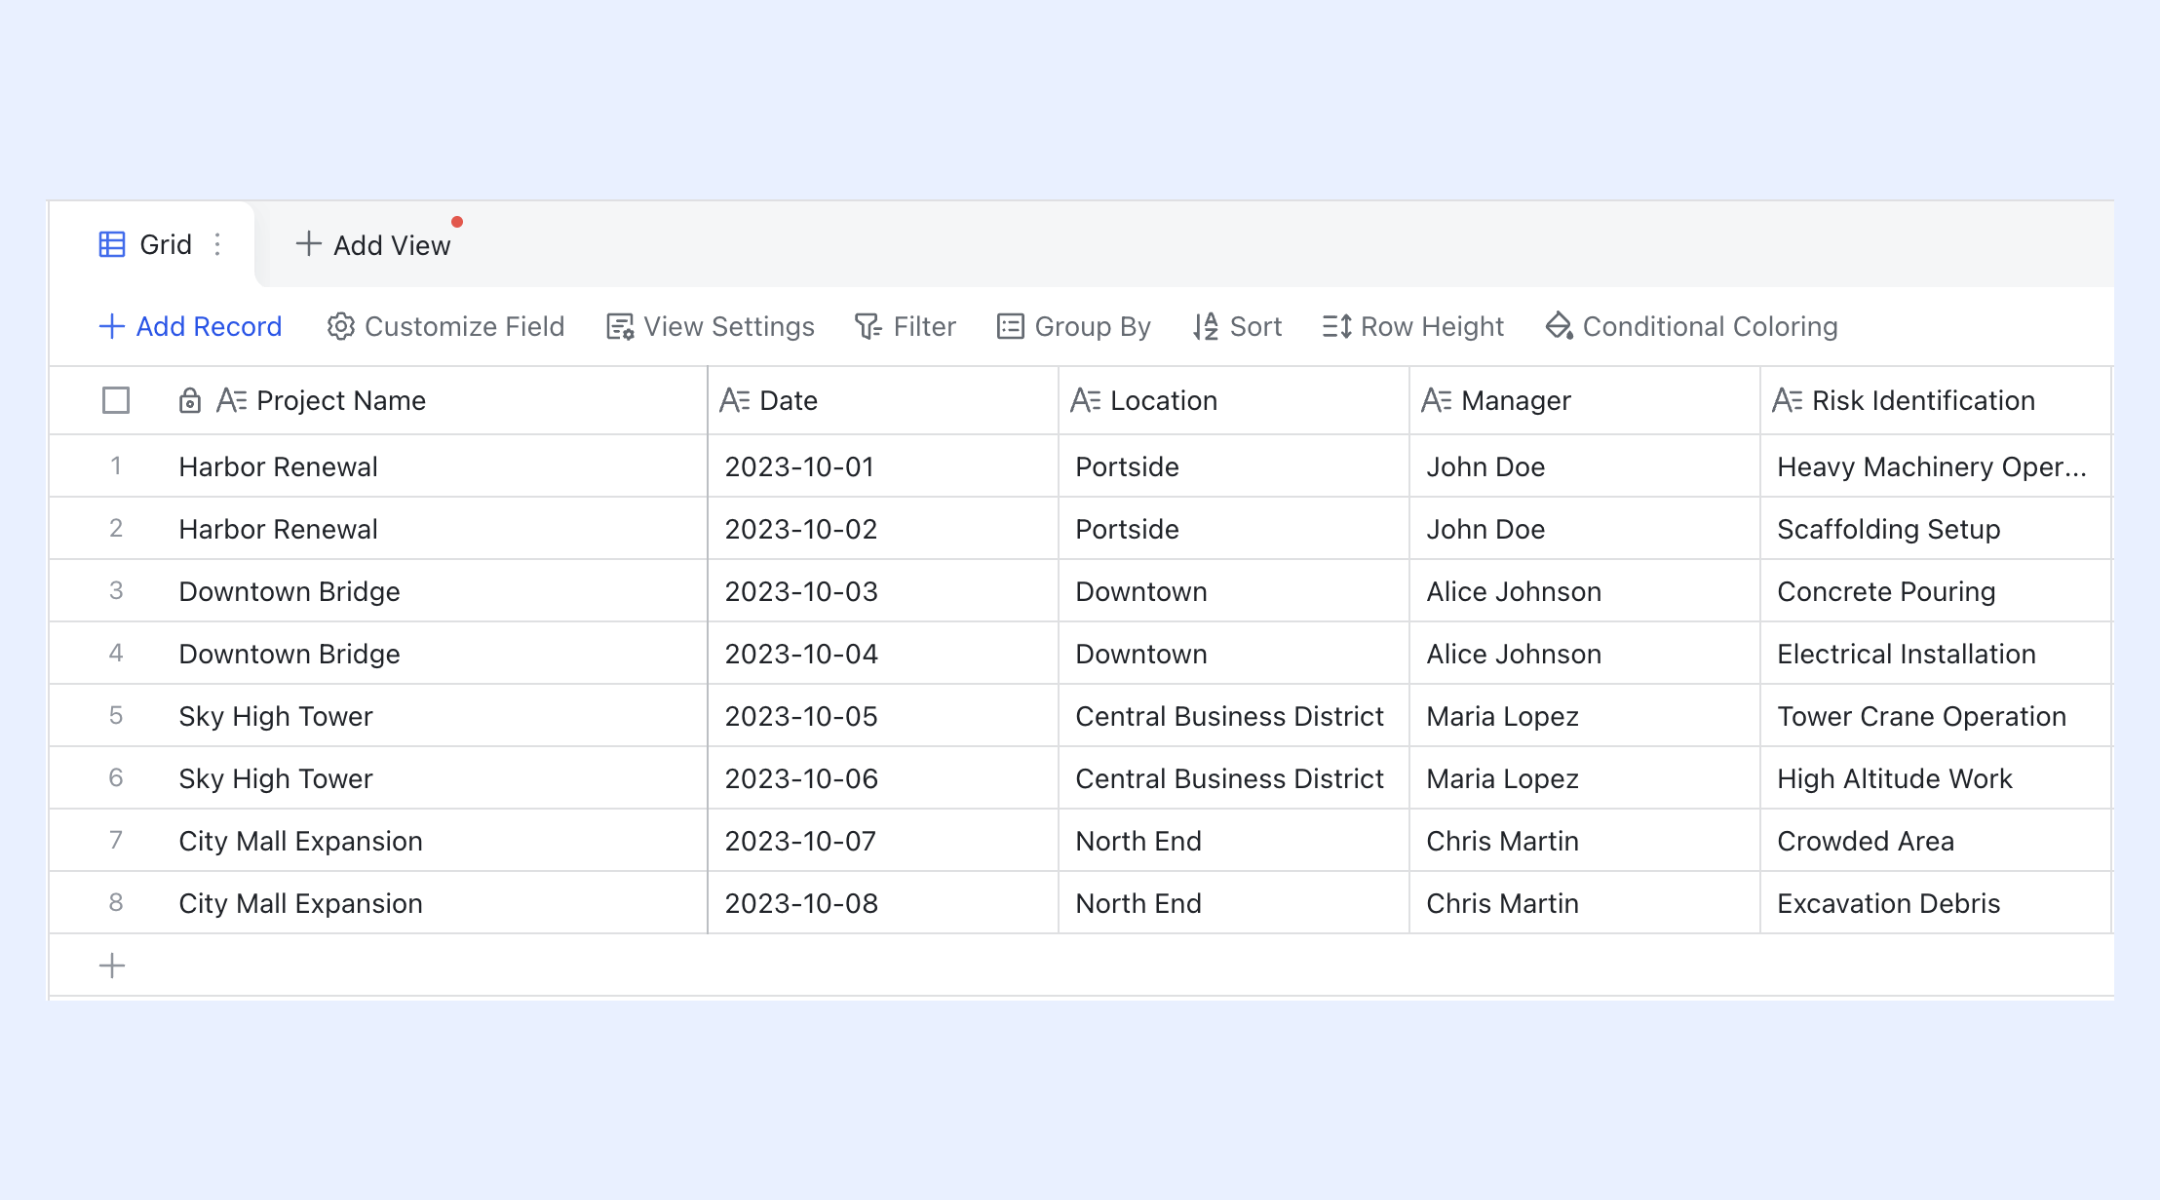Open Conditional Coloring settings
The image size is (2160, 1200).
pyautogui.click(x=1692, y=326)
